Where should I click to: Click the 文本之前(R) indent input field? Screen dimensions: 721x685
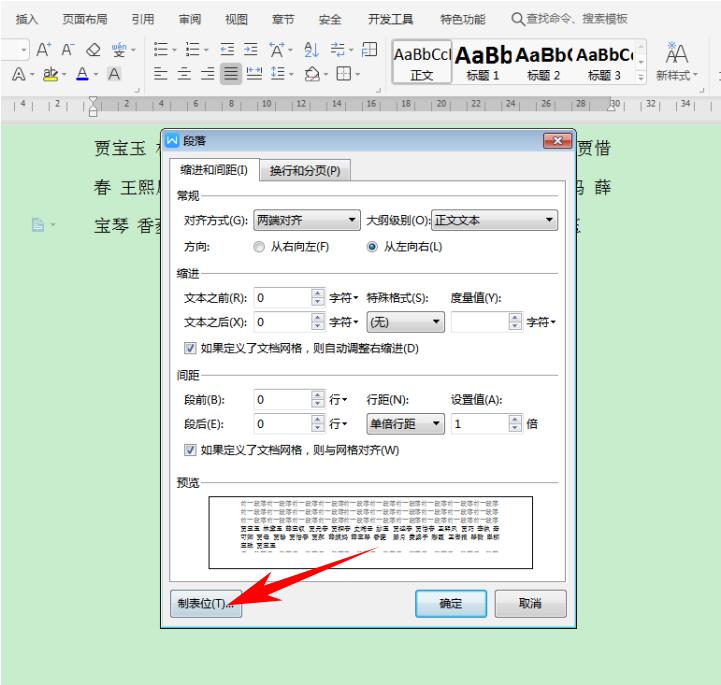pos(283,298)
